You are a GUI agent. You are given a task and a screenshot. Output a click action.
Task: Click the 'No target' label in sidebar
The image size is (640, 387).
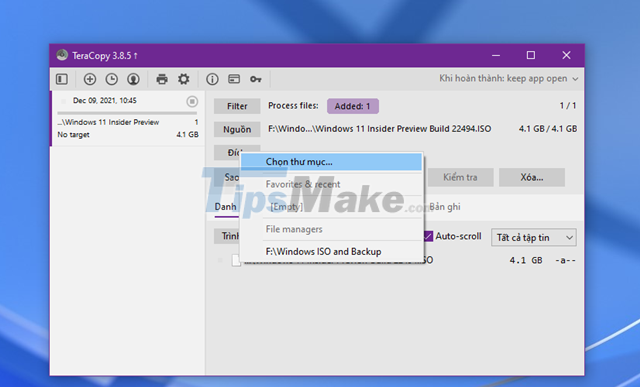tap(73, 135)
